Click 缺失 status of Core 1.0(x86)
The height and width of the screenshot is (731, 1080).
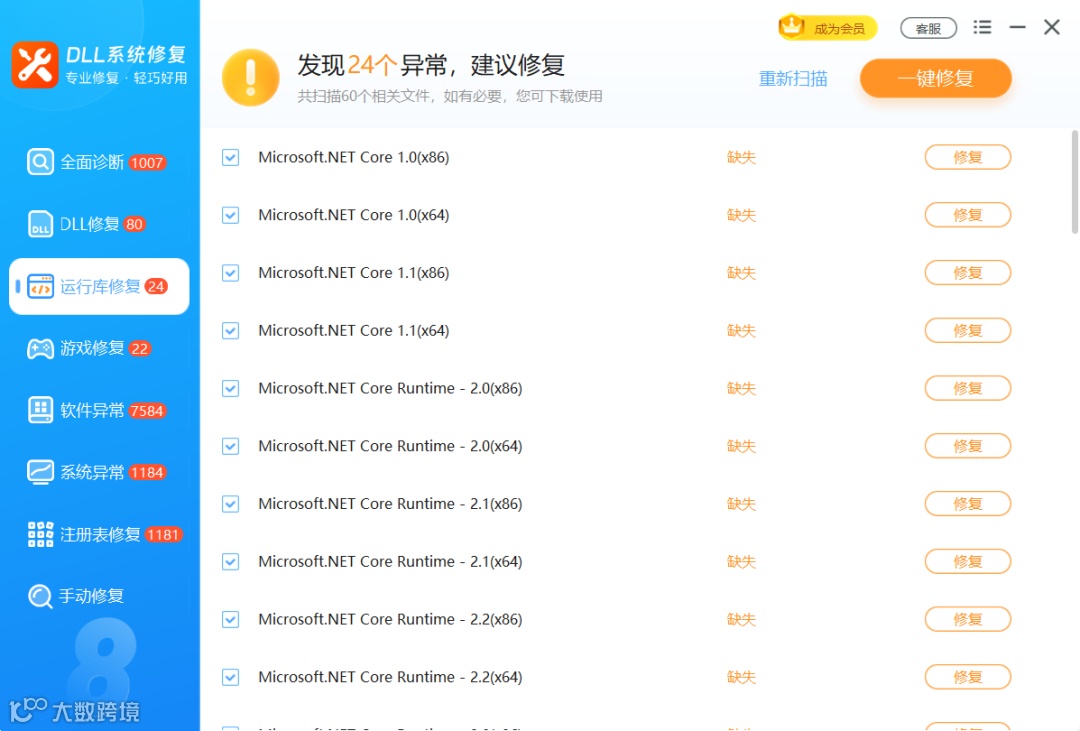741,157
